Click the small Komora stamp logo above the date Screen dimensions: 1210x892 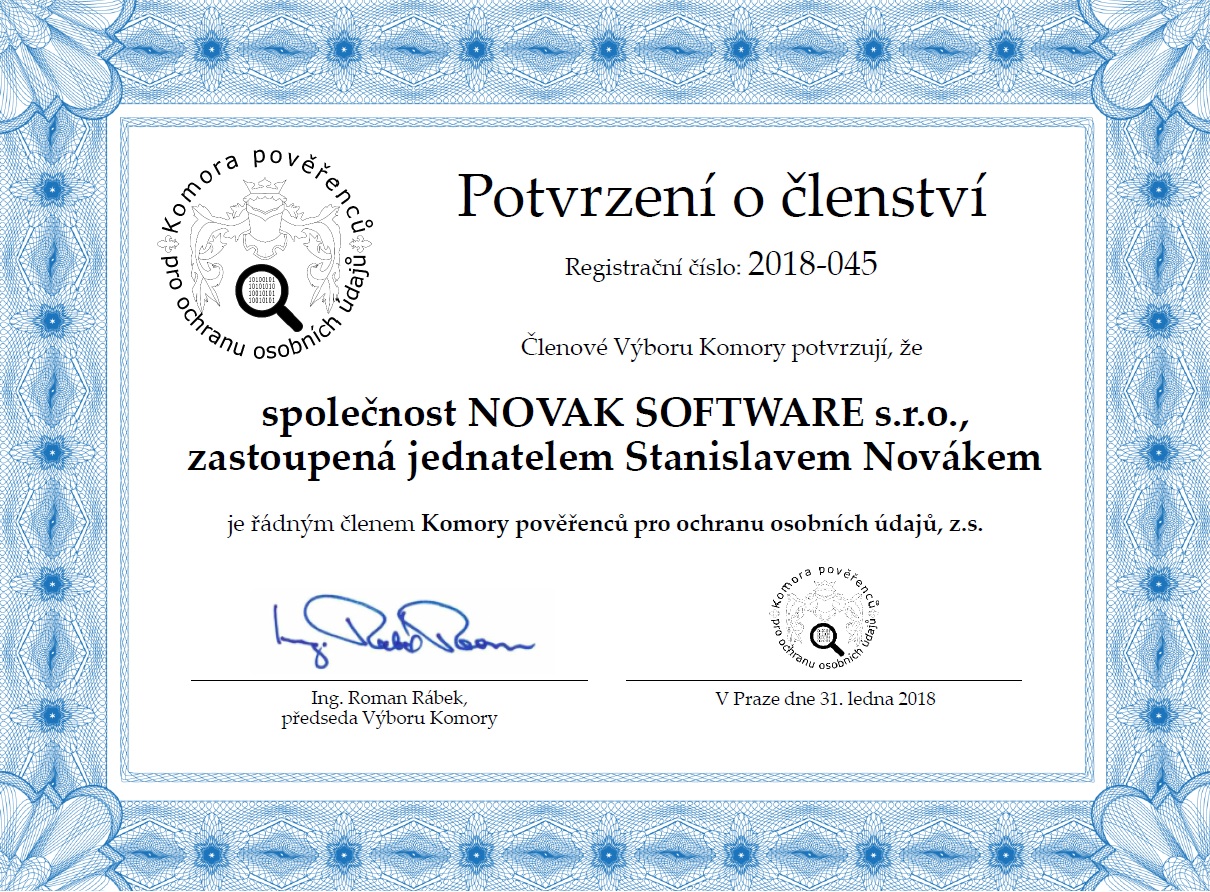(824, 618)
